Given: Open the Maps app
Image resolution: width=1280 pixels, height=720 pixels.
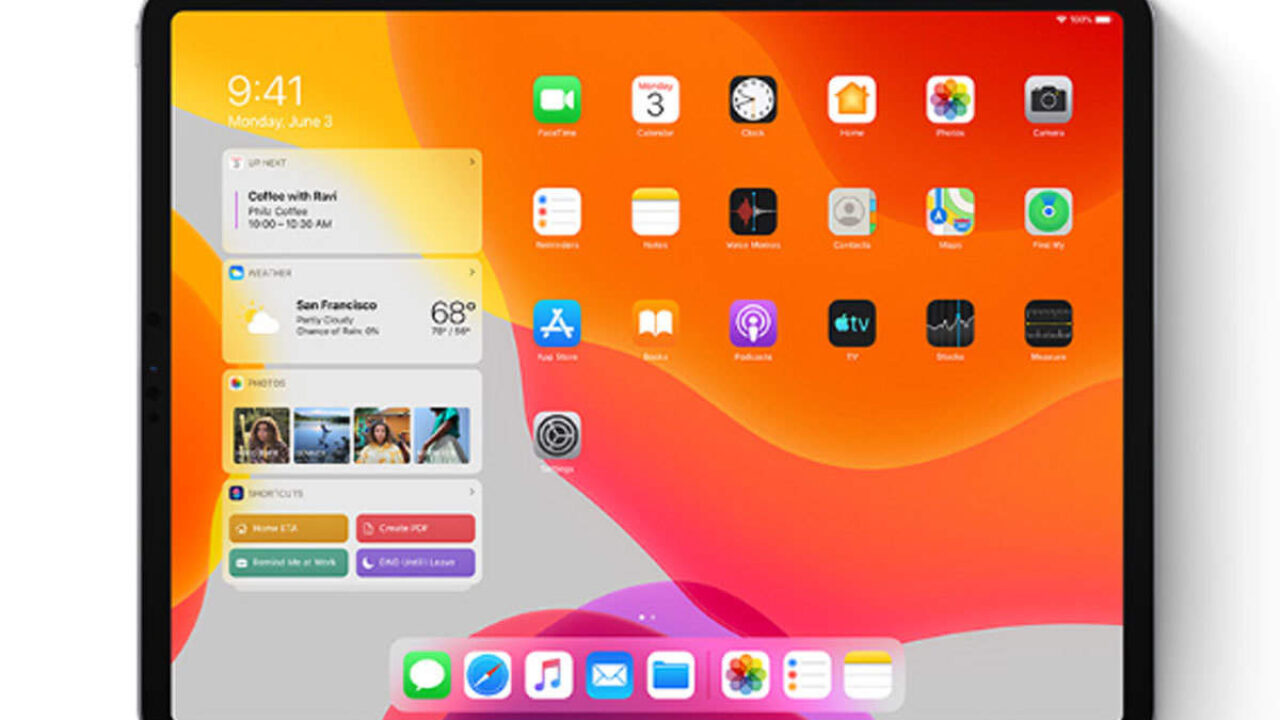Looking at the screenshot, I should click(x=950, y=212).
